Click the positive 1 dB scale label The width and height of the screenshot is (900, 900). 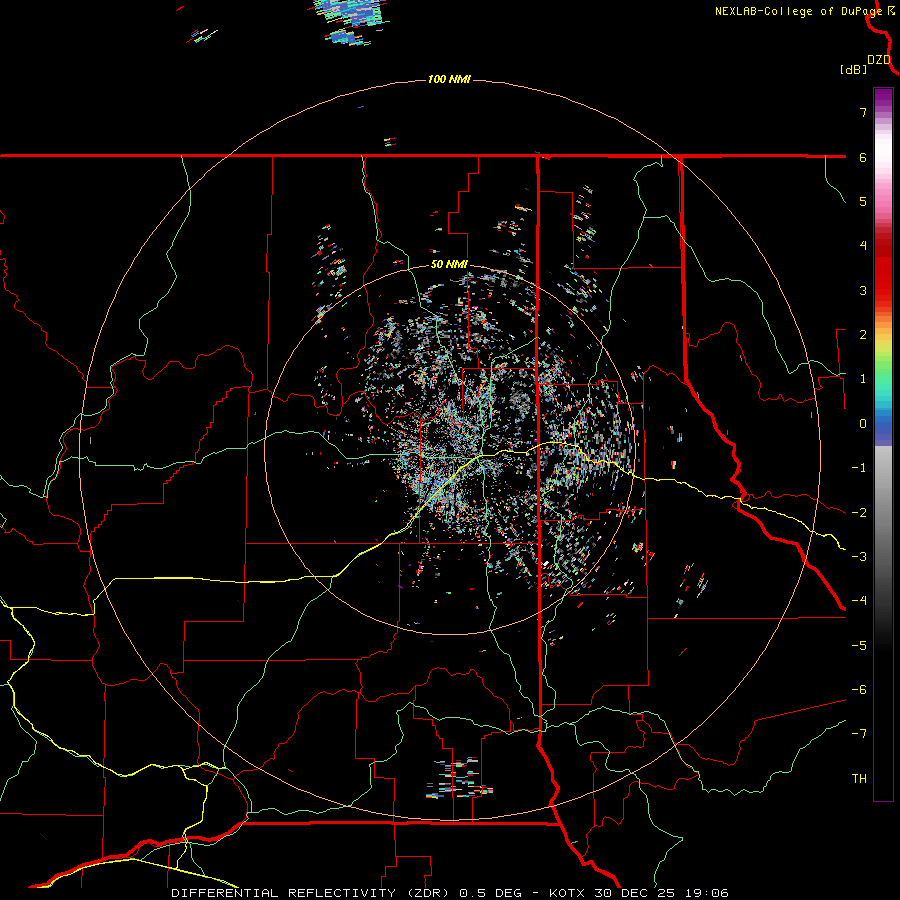pos(863,379)
